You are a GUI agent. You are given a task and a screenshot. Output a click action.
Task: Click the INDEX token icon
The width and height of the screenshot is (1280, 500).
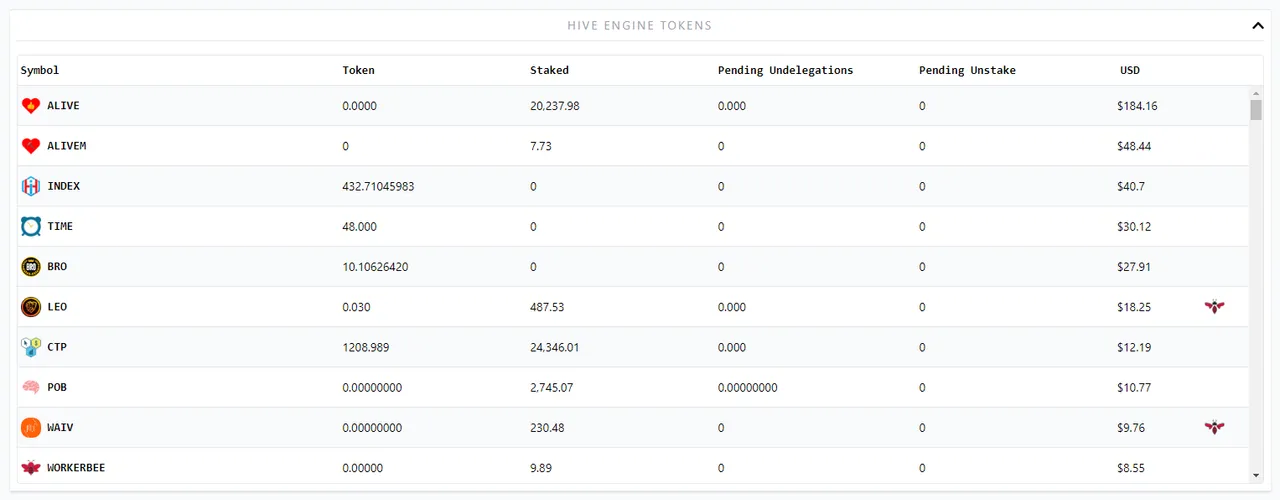tap(31, 186)
